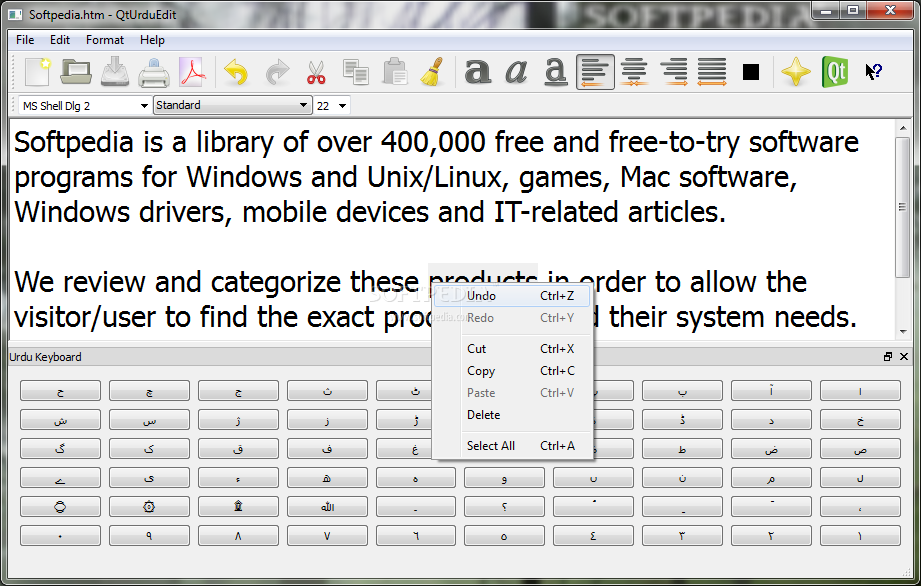Undo with the yellow arrow toolbar icon
This screenshot has height=586, width=921.
pyautogui.click(x=237, y=72)
